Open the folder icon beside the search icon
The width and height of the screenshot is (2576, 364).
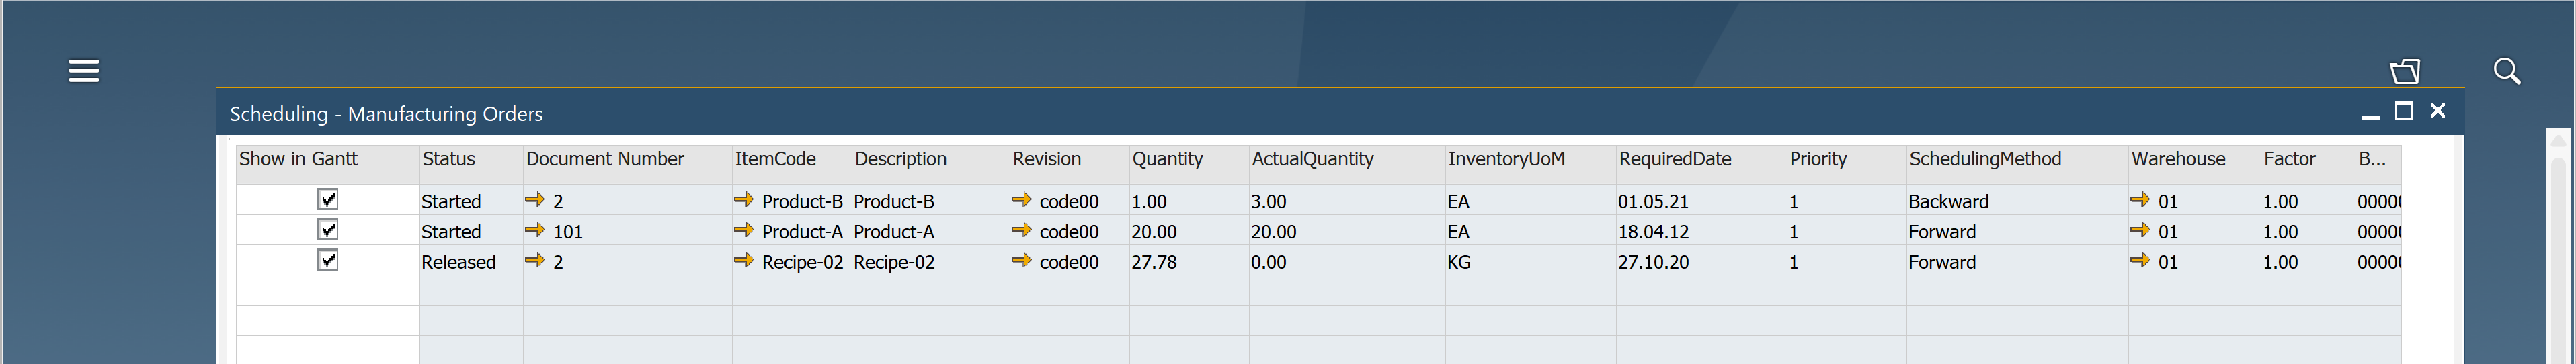2404,71
